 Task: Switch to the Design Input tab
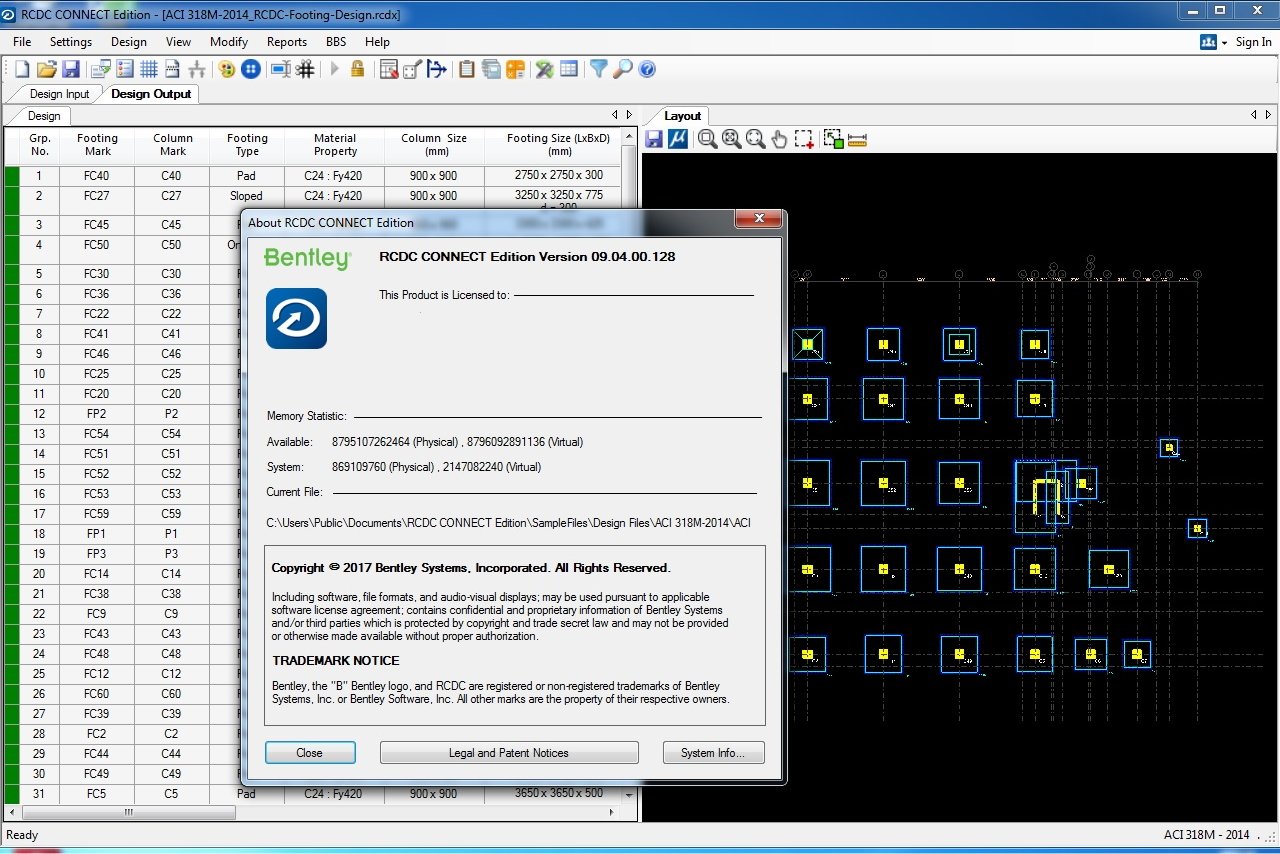coord(59,94)
